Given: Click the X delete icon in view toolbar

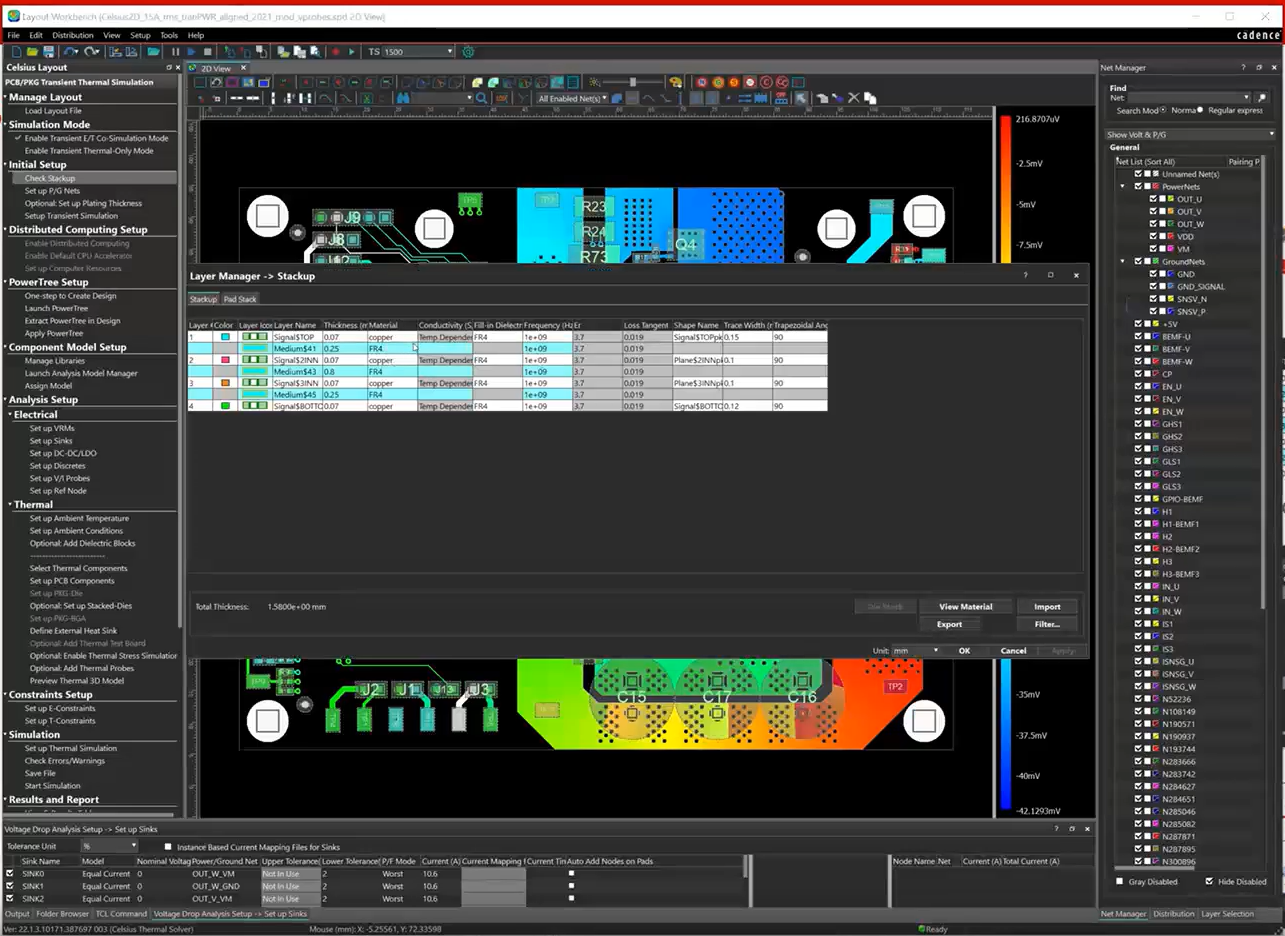Looking at the screenshot, I should [853, 98].
